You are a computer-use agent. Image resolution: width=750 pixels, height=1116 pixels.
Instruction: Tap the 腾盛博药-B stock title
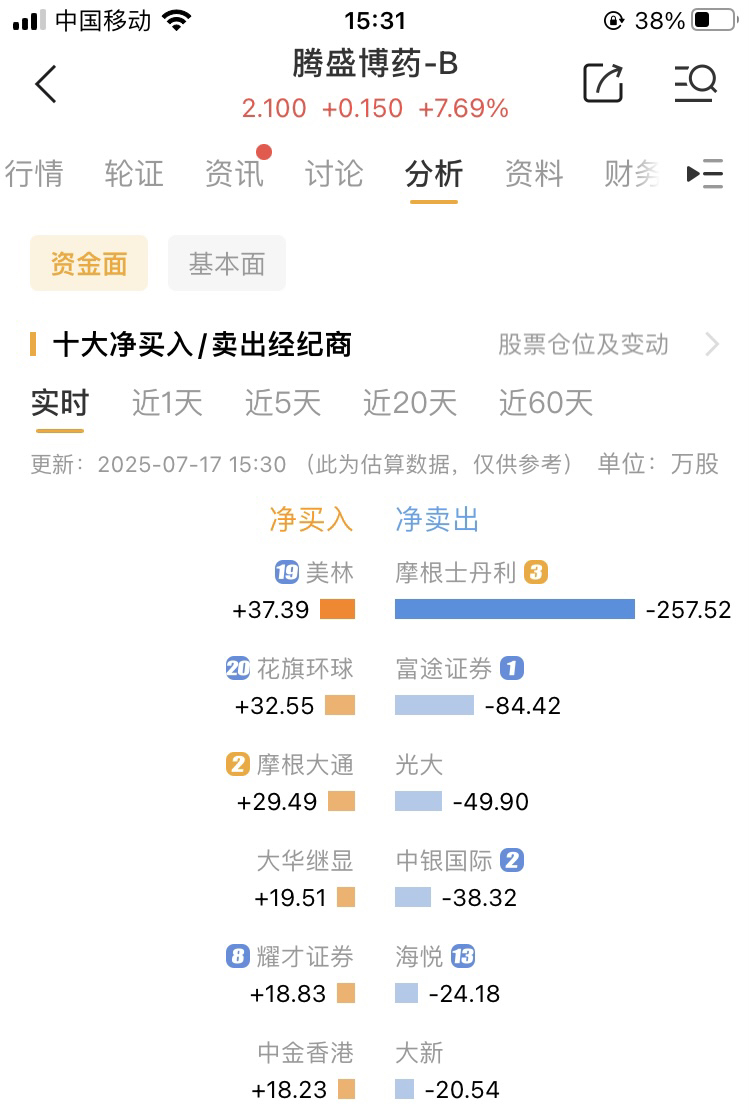click(375, 63)
